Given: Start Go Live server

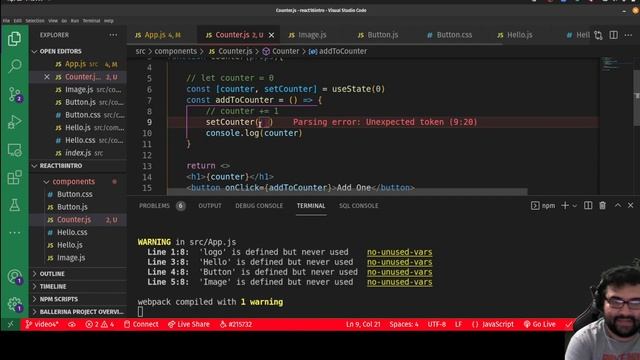Looking at the screenshot, I should tap(540, 324).
